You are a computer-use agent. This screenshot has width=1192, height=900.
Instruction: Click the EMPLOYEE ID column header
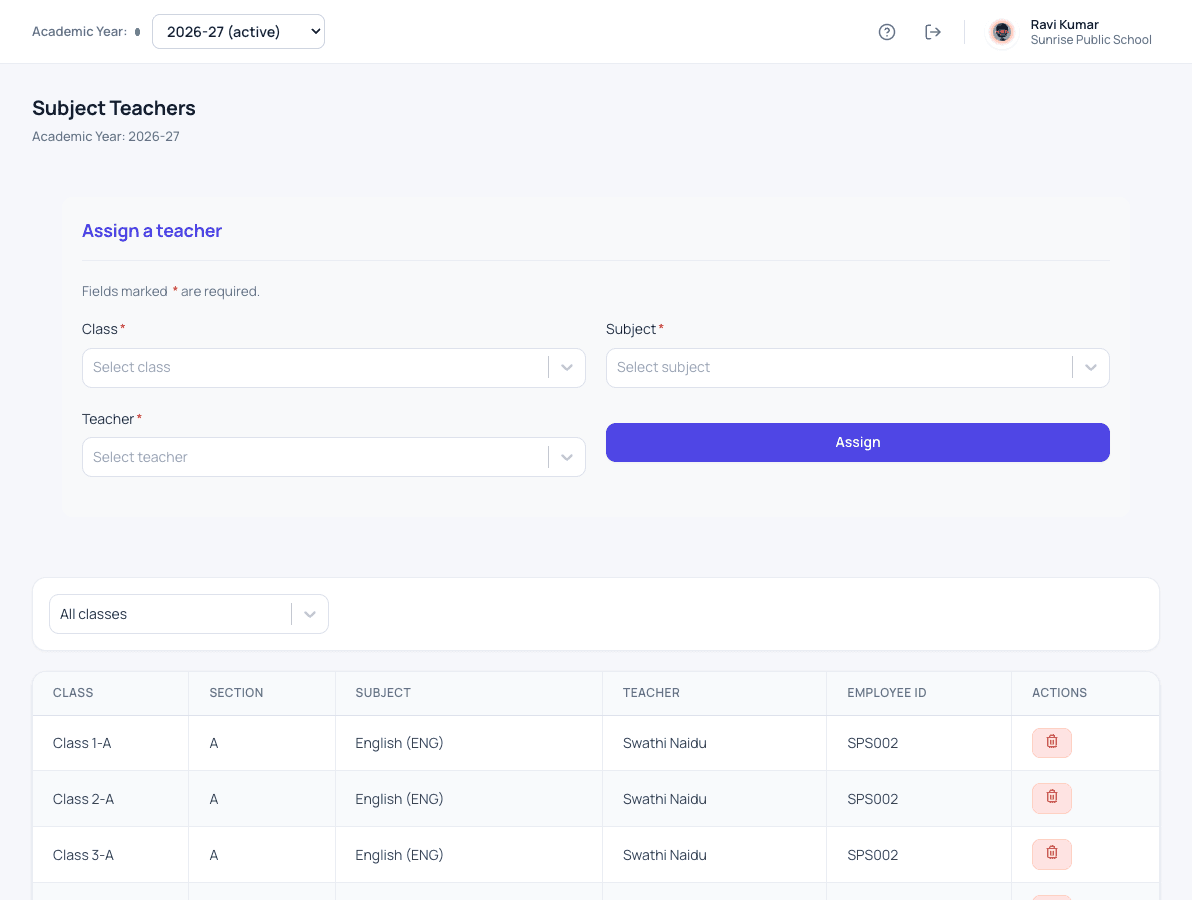coord(886,693)
